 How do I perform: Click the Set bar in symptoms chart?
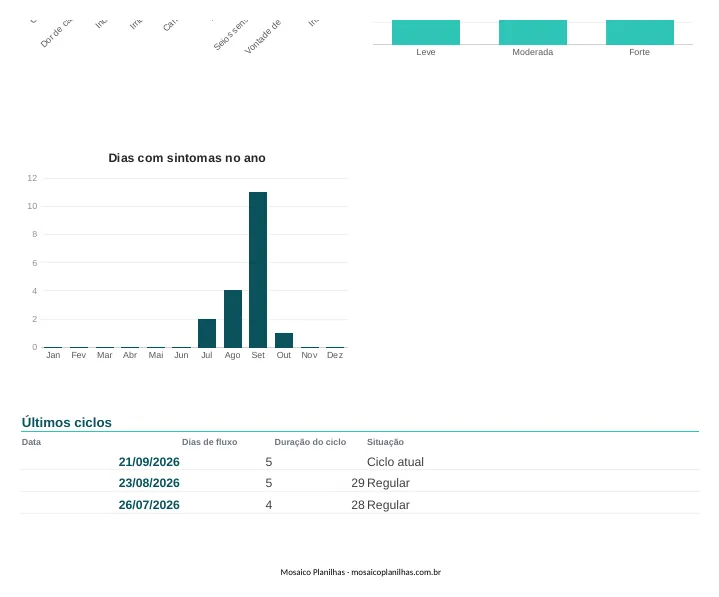tap(258, 270)
